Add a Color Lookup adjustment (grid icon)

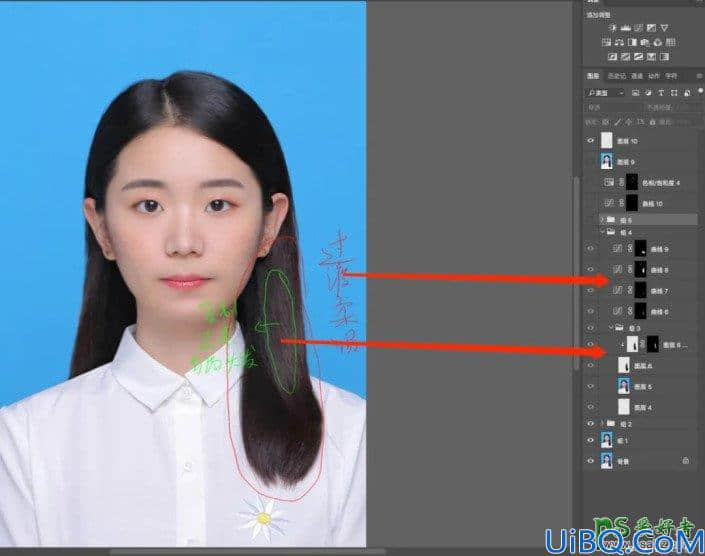[x=670, y=42]
